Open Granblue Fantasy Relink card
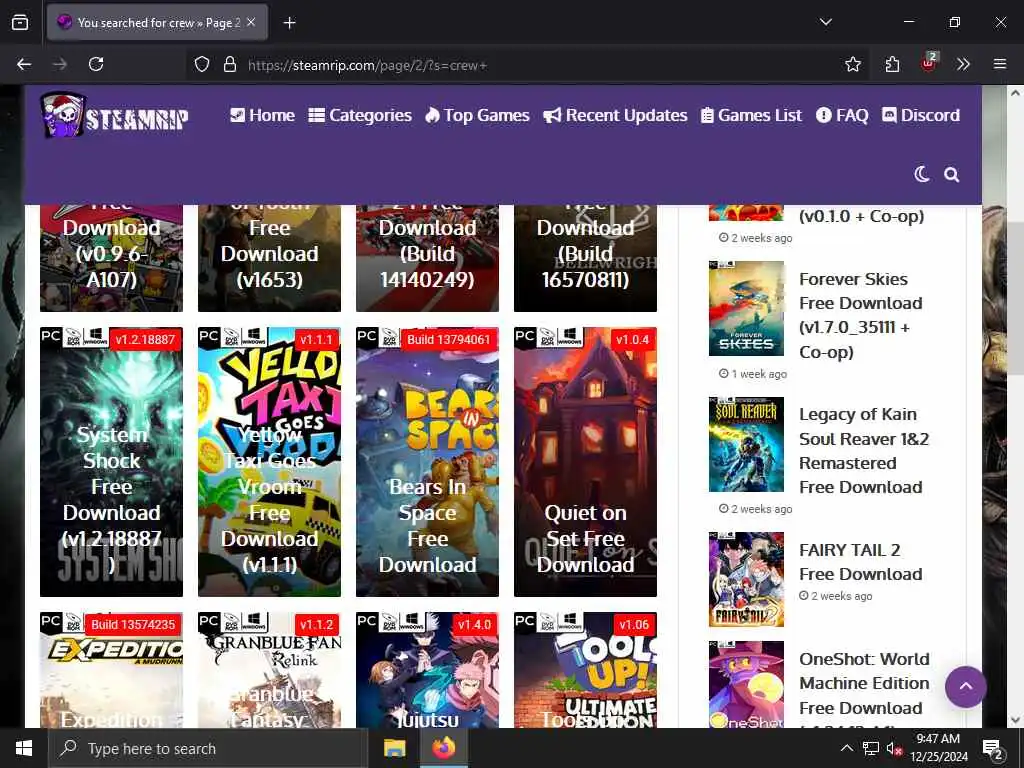This screenshot has width=1024, height=768. tap(270, 670)
